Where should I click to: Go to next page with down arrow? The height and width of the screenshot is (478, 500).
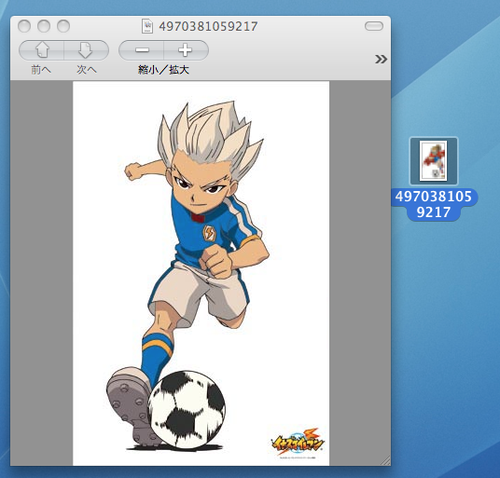point(86,50)
